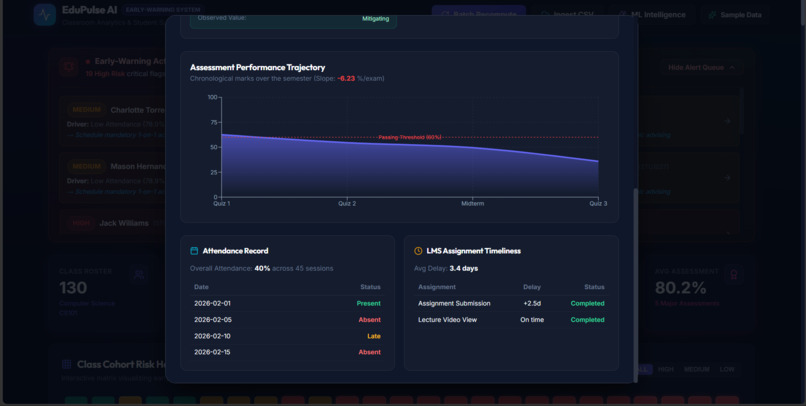Click the 25 y-axis tick label
This screenshot has height=406, width=806.
214,172
